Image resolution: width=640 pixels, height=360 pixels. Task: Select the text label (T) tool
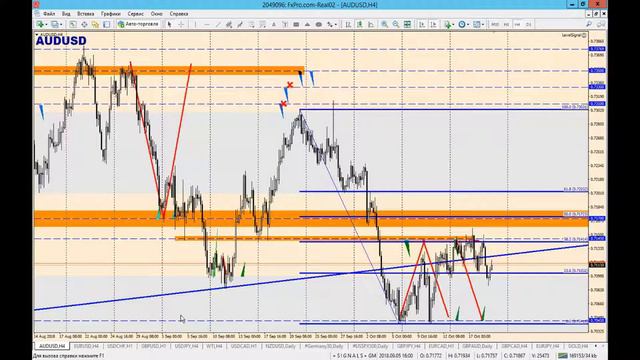click(x=285, y=24)
